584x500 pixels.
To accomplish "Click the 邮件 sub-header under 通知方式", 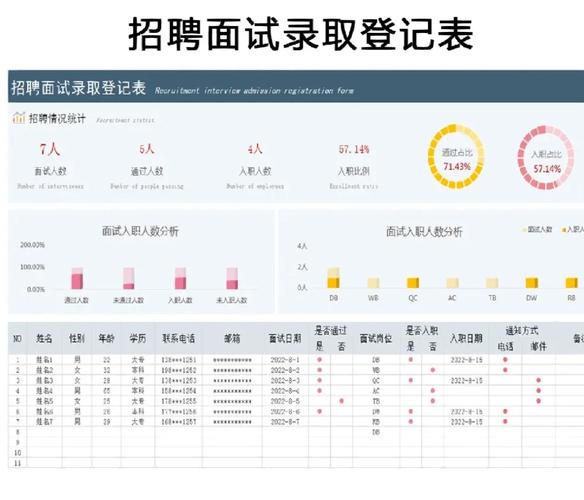I will 538,346.
